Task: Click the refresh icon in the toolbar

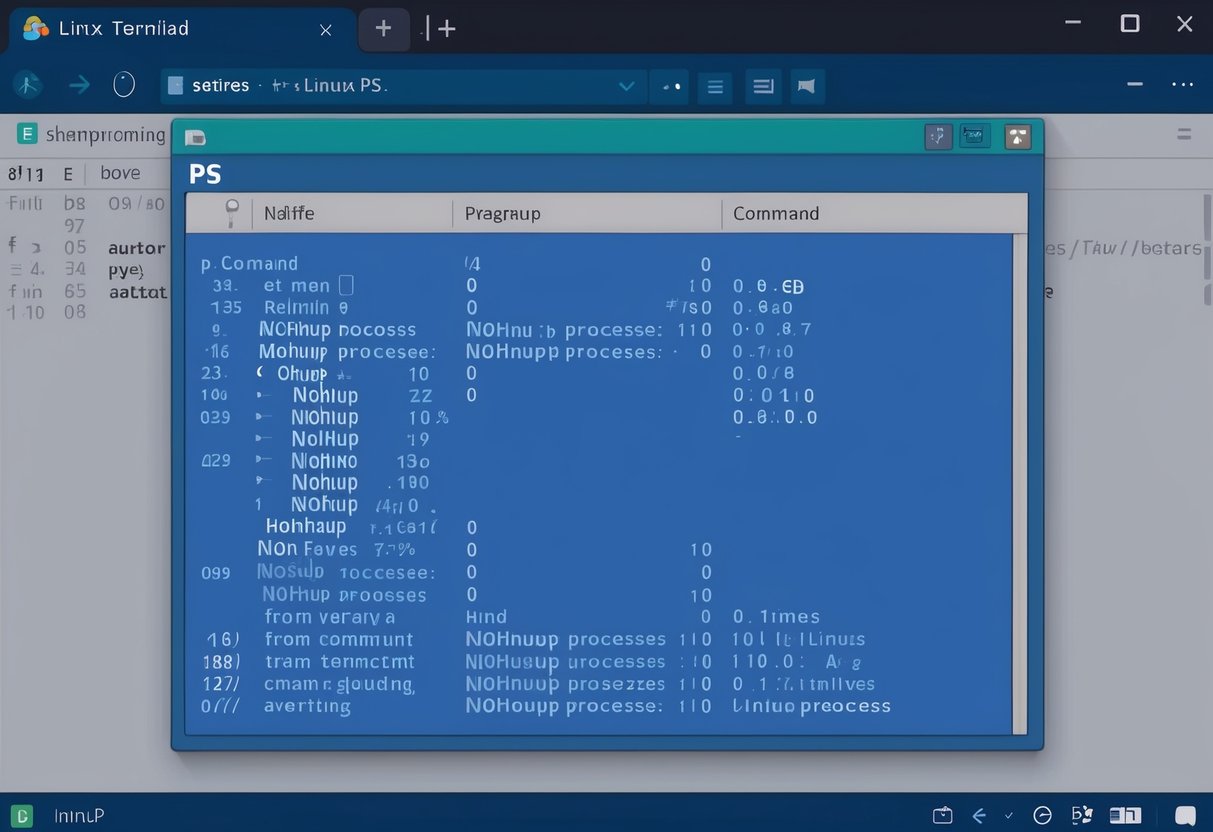Action: coord(124,85)
